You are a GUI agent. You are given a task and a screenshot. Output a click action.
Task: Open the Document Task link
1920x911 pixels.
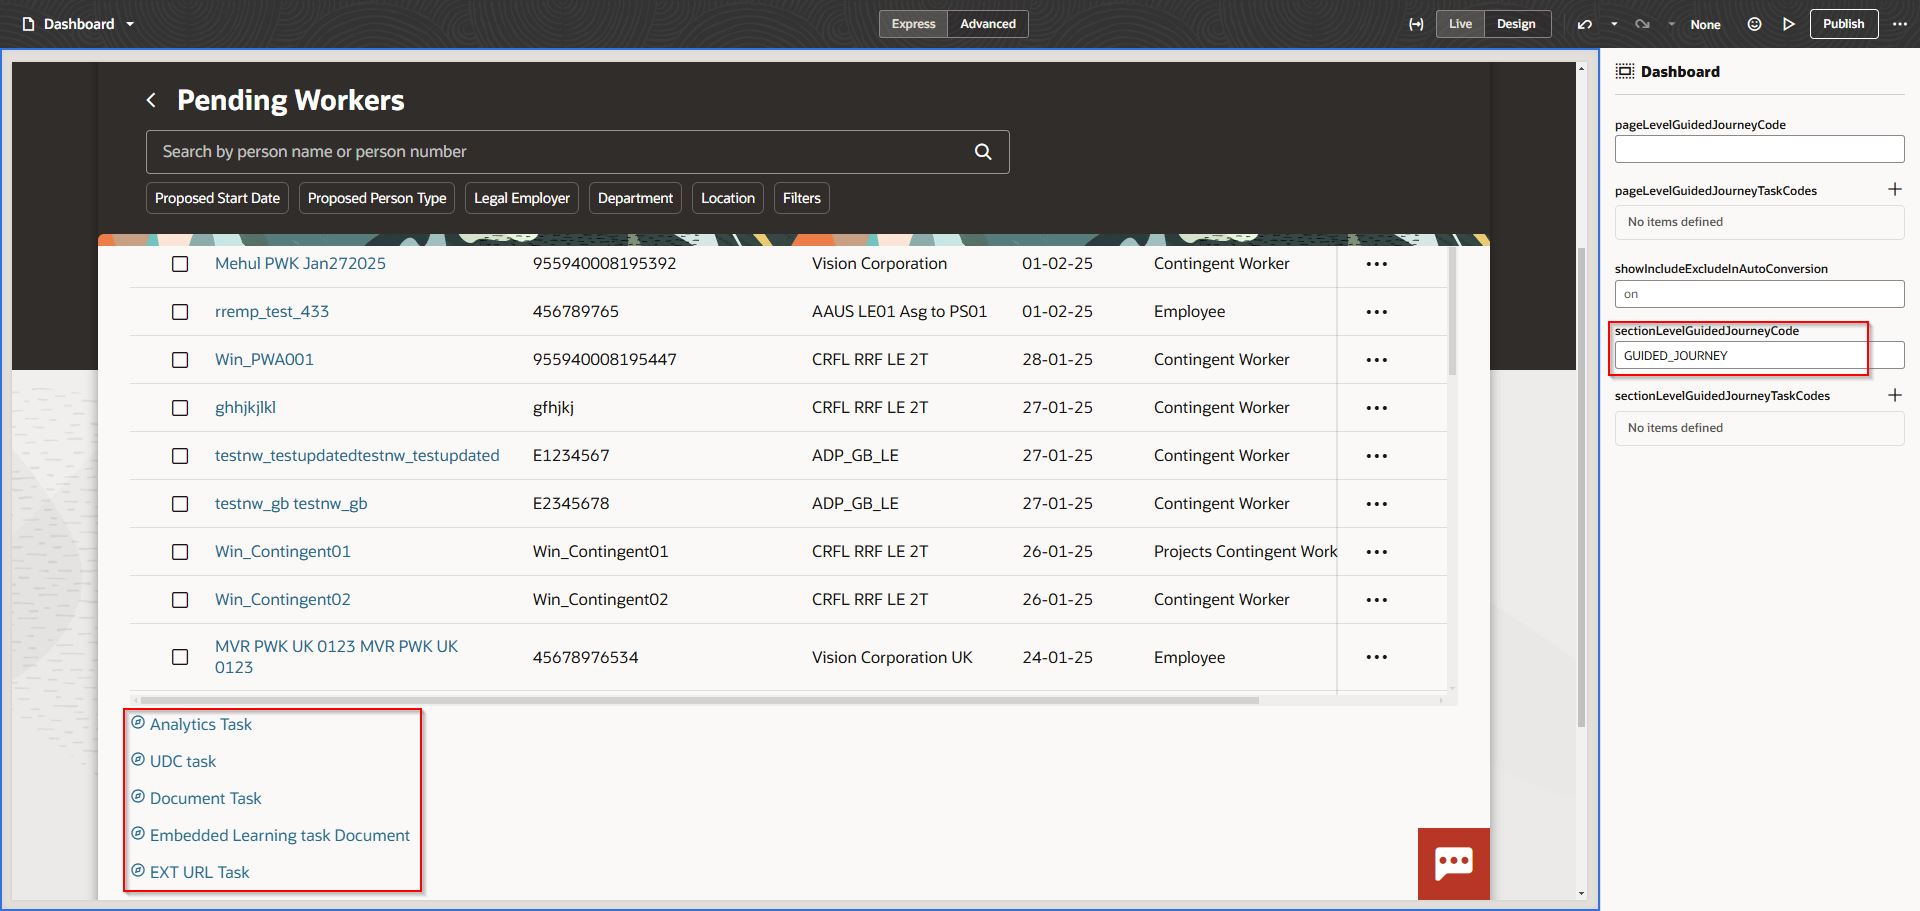pyautogui.click(x=205, y=798)
